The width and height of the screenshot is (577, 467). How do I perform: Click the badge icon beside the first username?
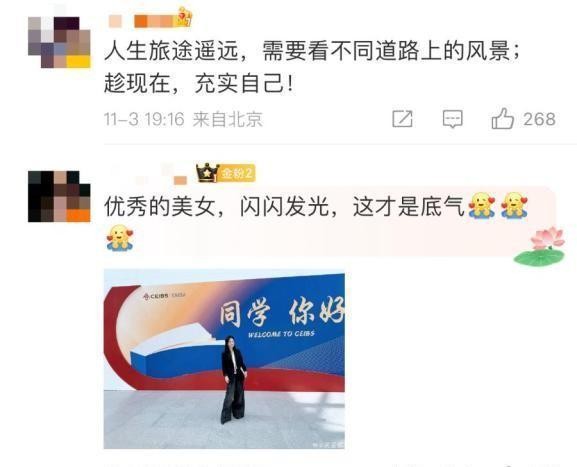pos(184,18)
